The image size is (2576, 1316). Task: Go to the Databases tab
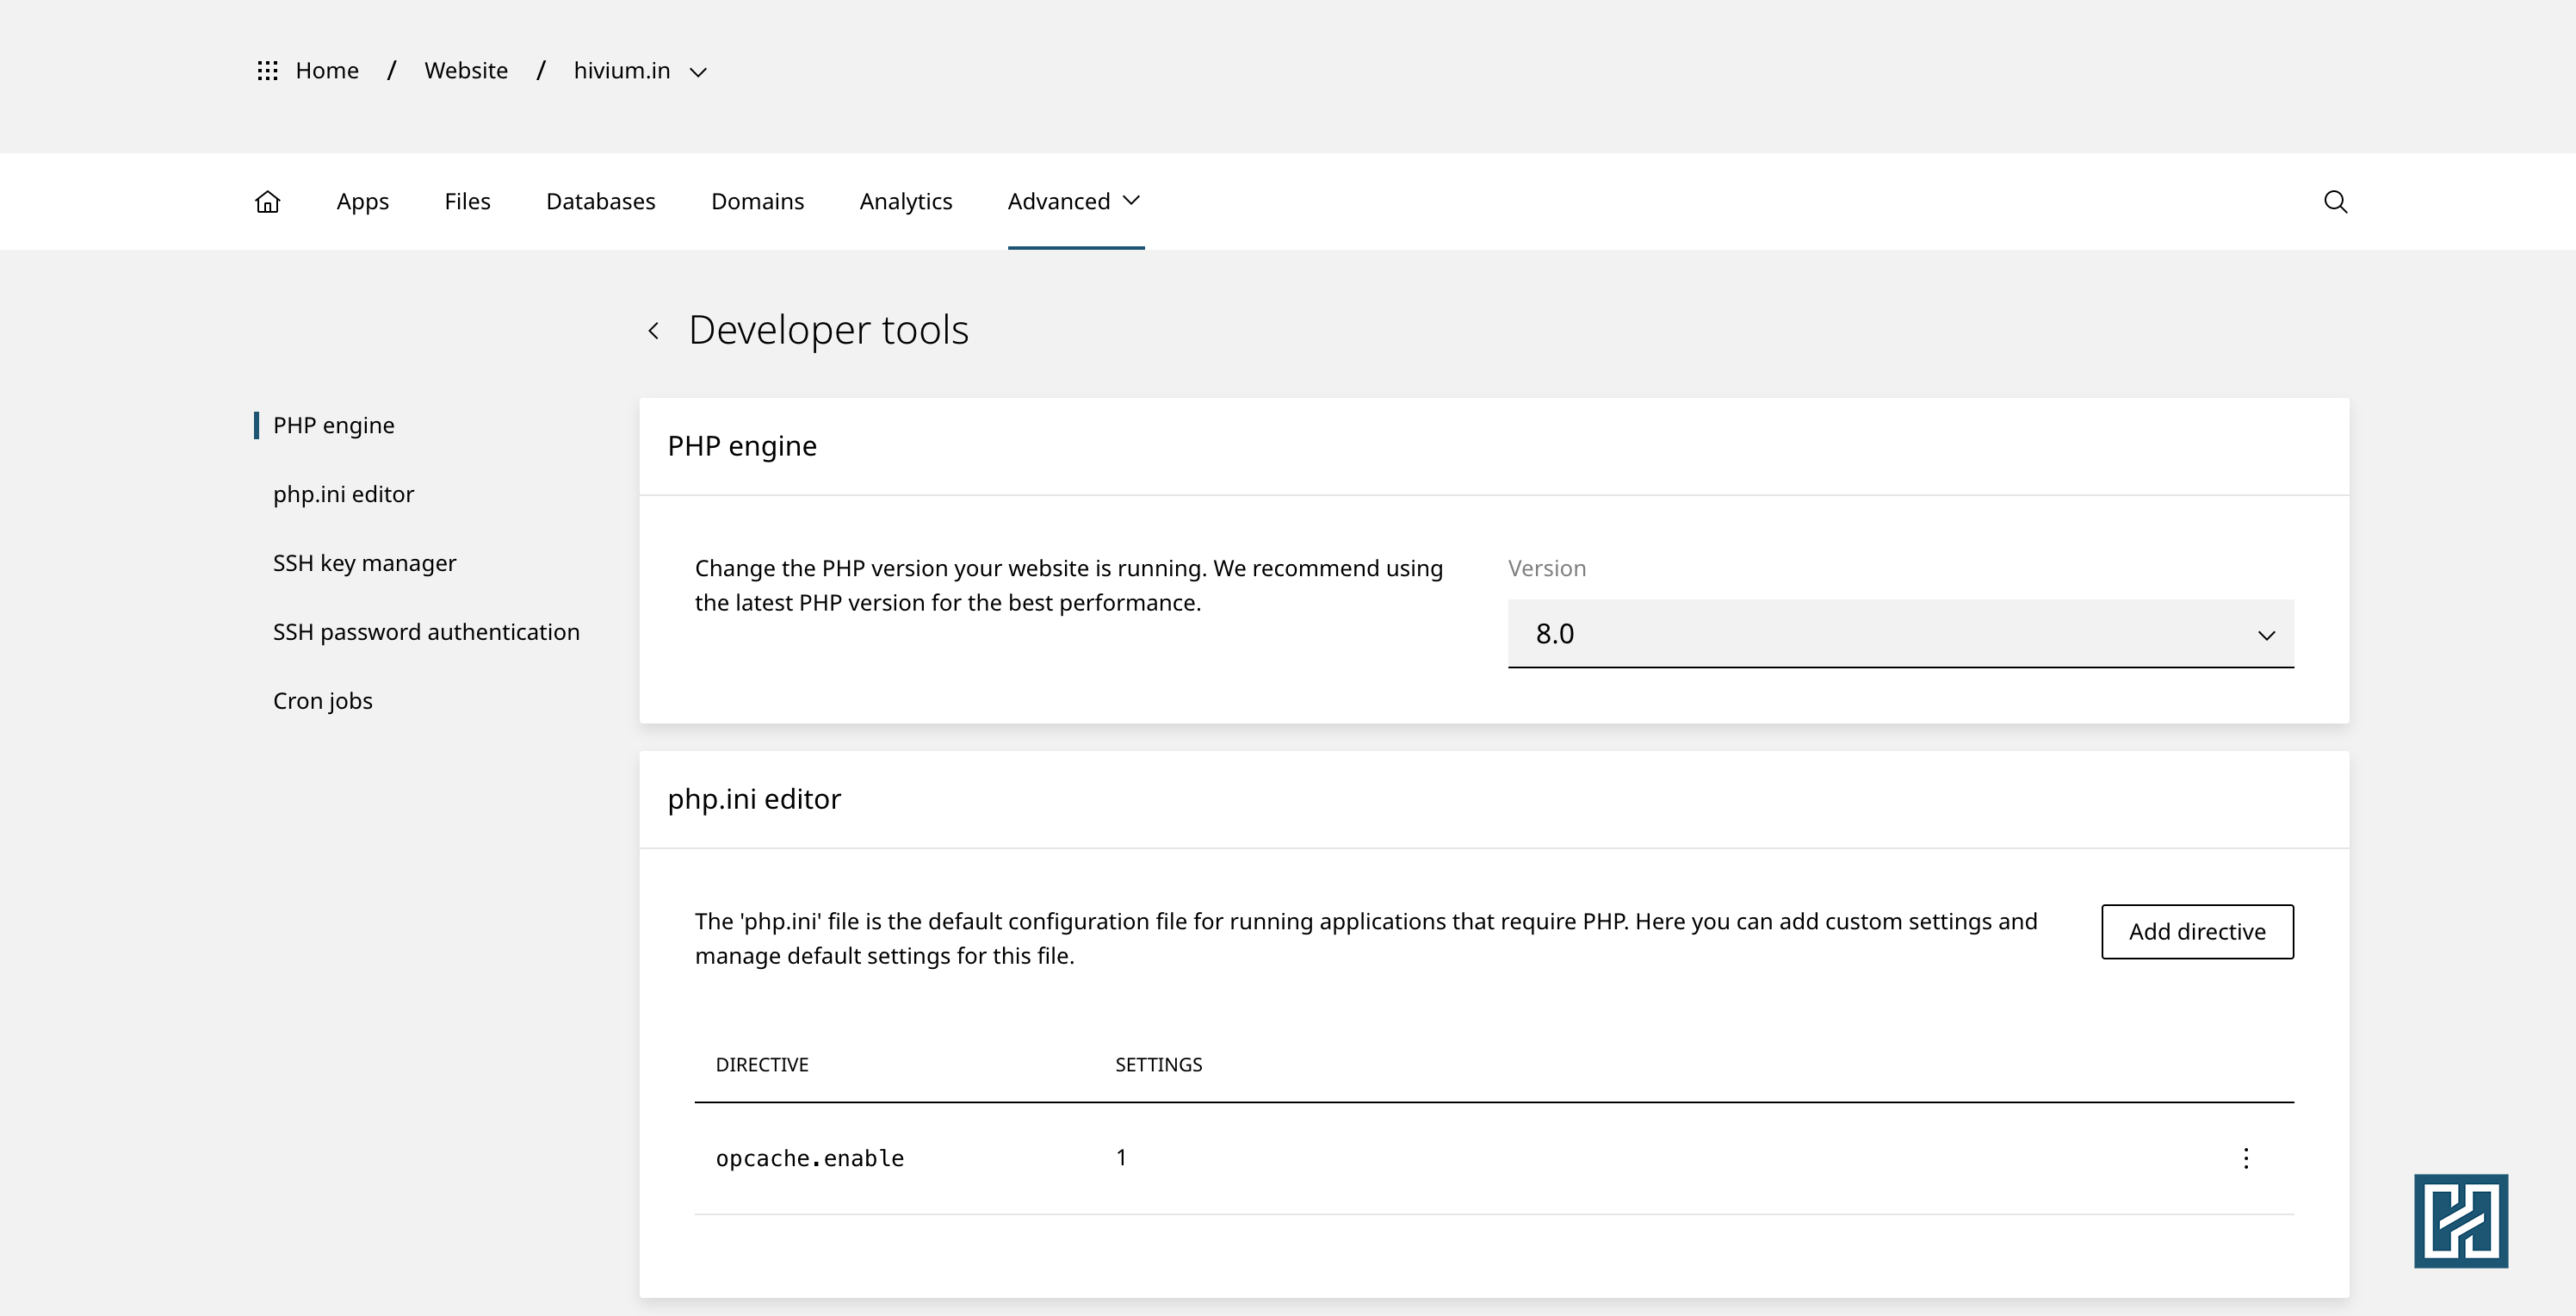pos(600,201)
